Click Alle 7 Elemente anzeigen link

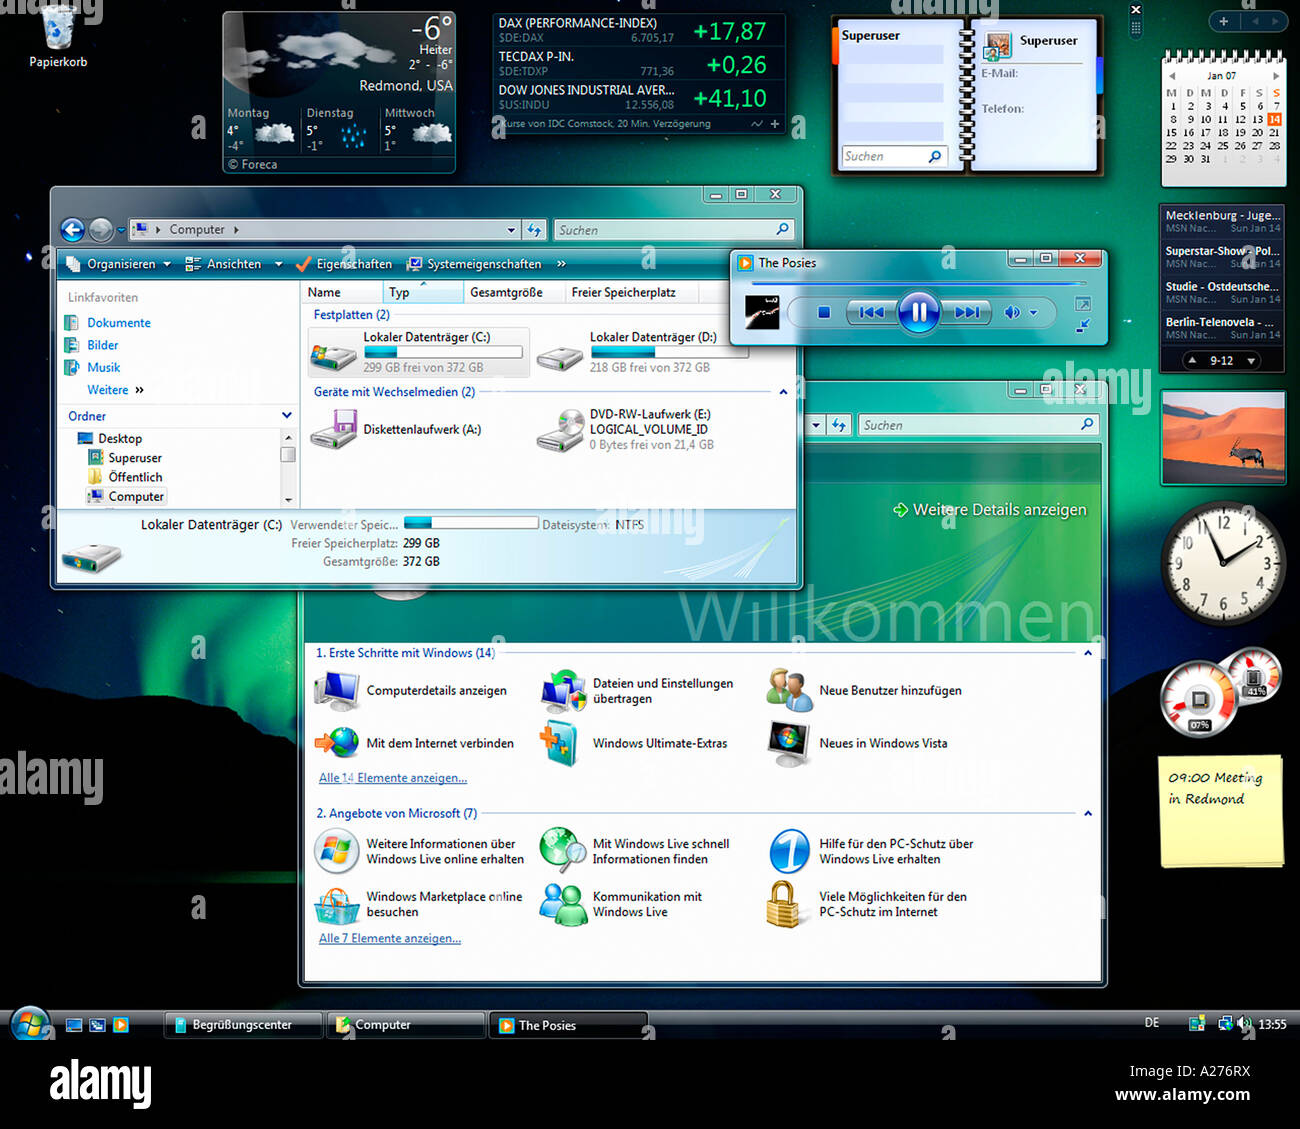coord(390,938)
